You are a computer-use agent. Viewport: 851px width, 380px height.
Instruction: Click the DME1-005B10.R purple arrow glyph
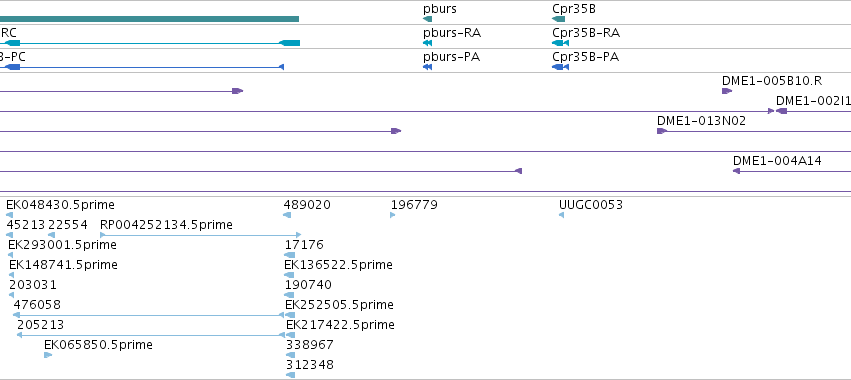[727, 91]
